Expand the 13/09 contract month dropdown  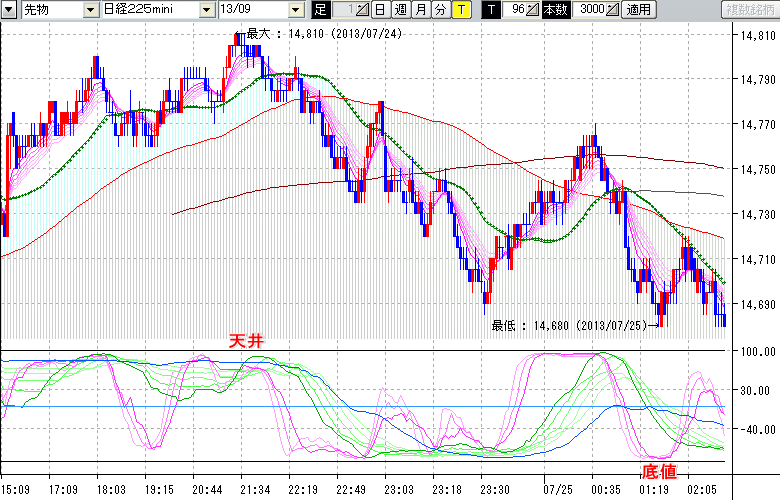295,9
